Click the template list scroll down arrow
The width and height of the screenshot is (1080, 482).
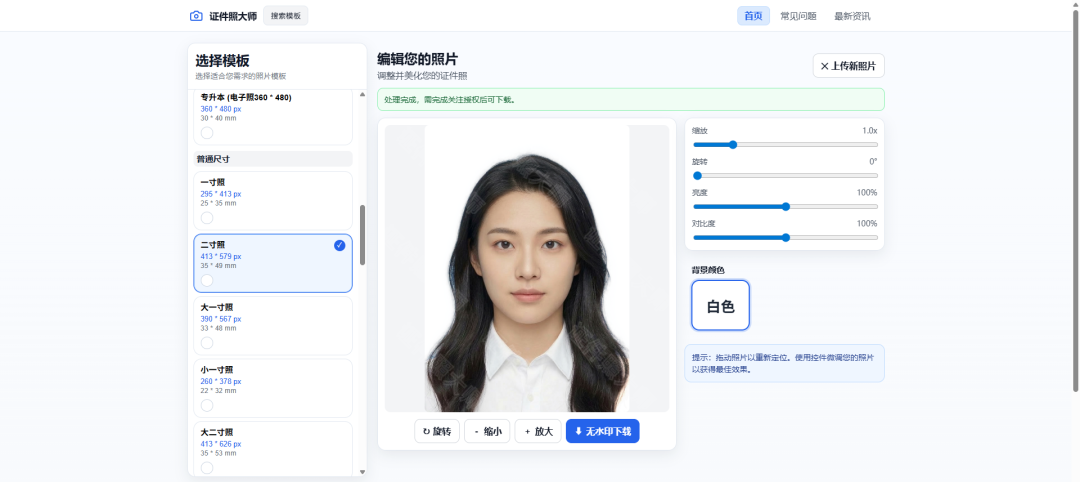[363, 472]
